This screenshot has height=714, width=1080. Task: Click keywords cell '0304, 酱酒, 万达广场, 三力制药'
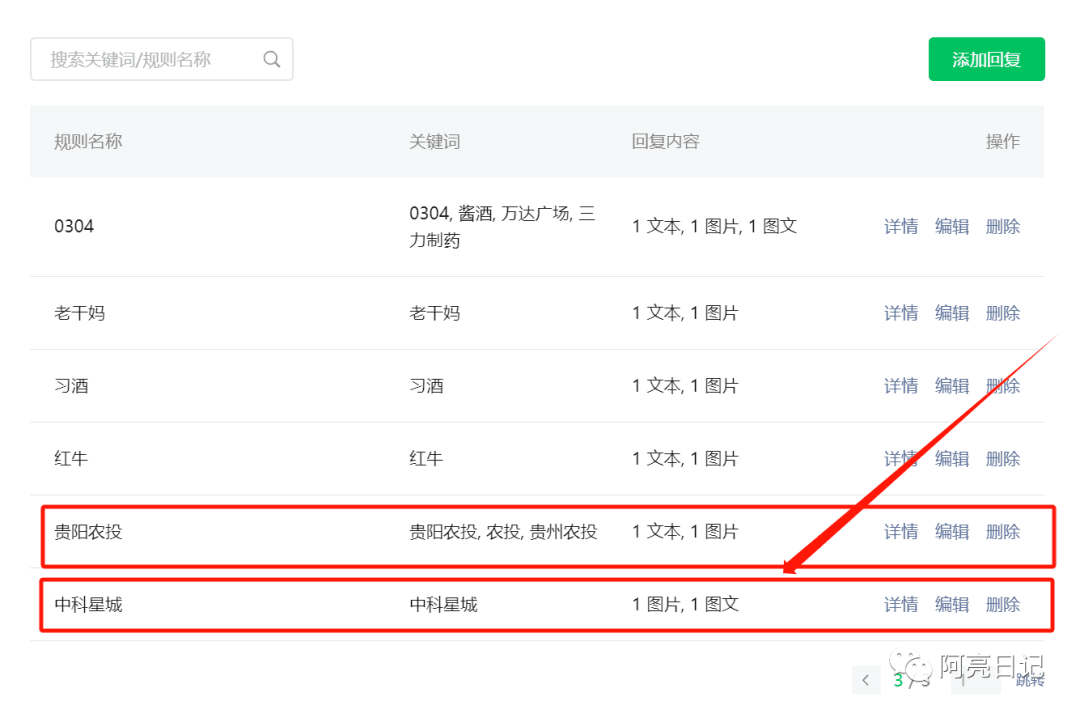(x=502, y=227)
